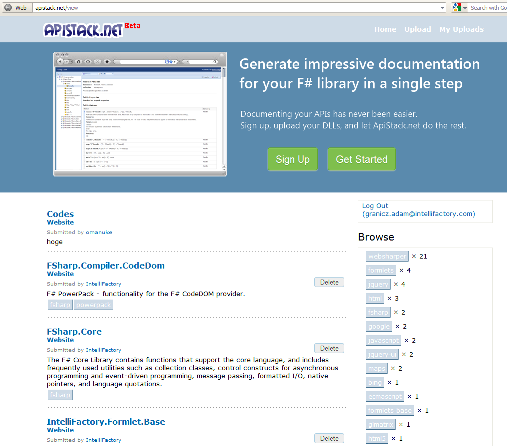Browse the fsharp tag in Browse panel
The height and width of the screenshot is (446, 507).
[378, 312]
